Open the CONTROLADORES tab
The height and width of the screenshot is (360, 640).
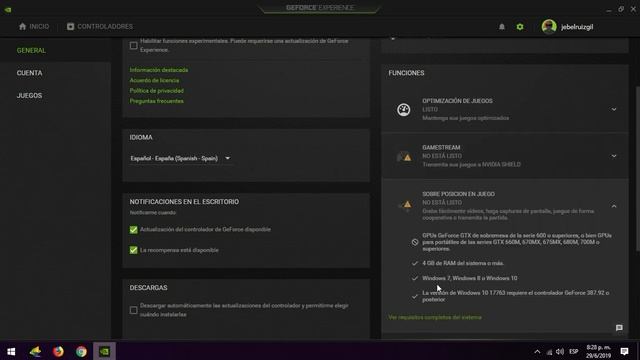(x=100, y=27)
